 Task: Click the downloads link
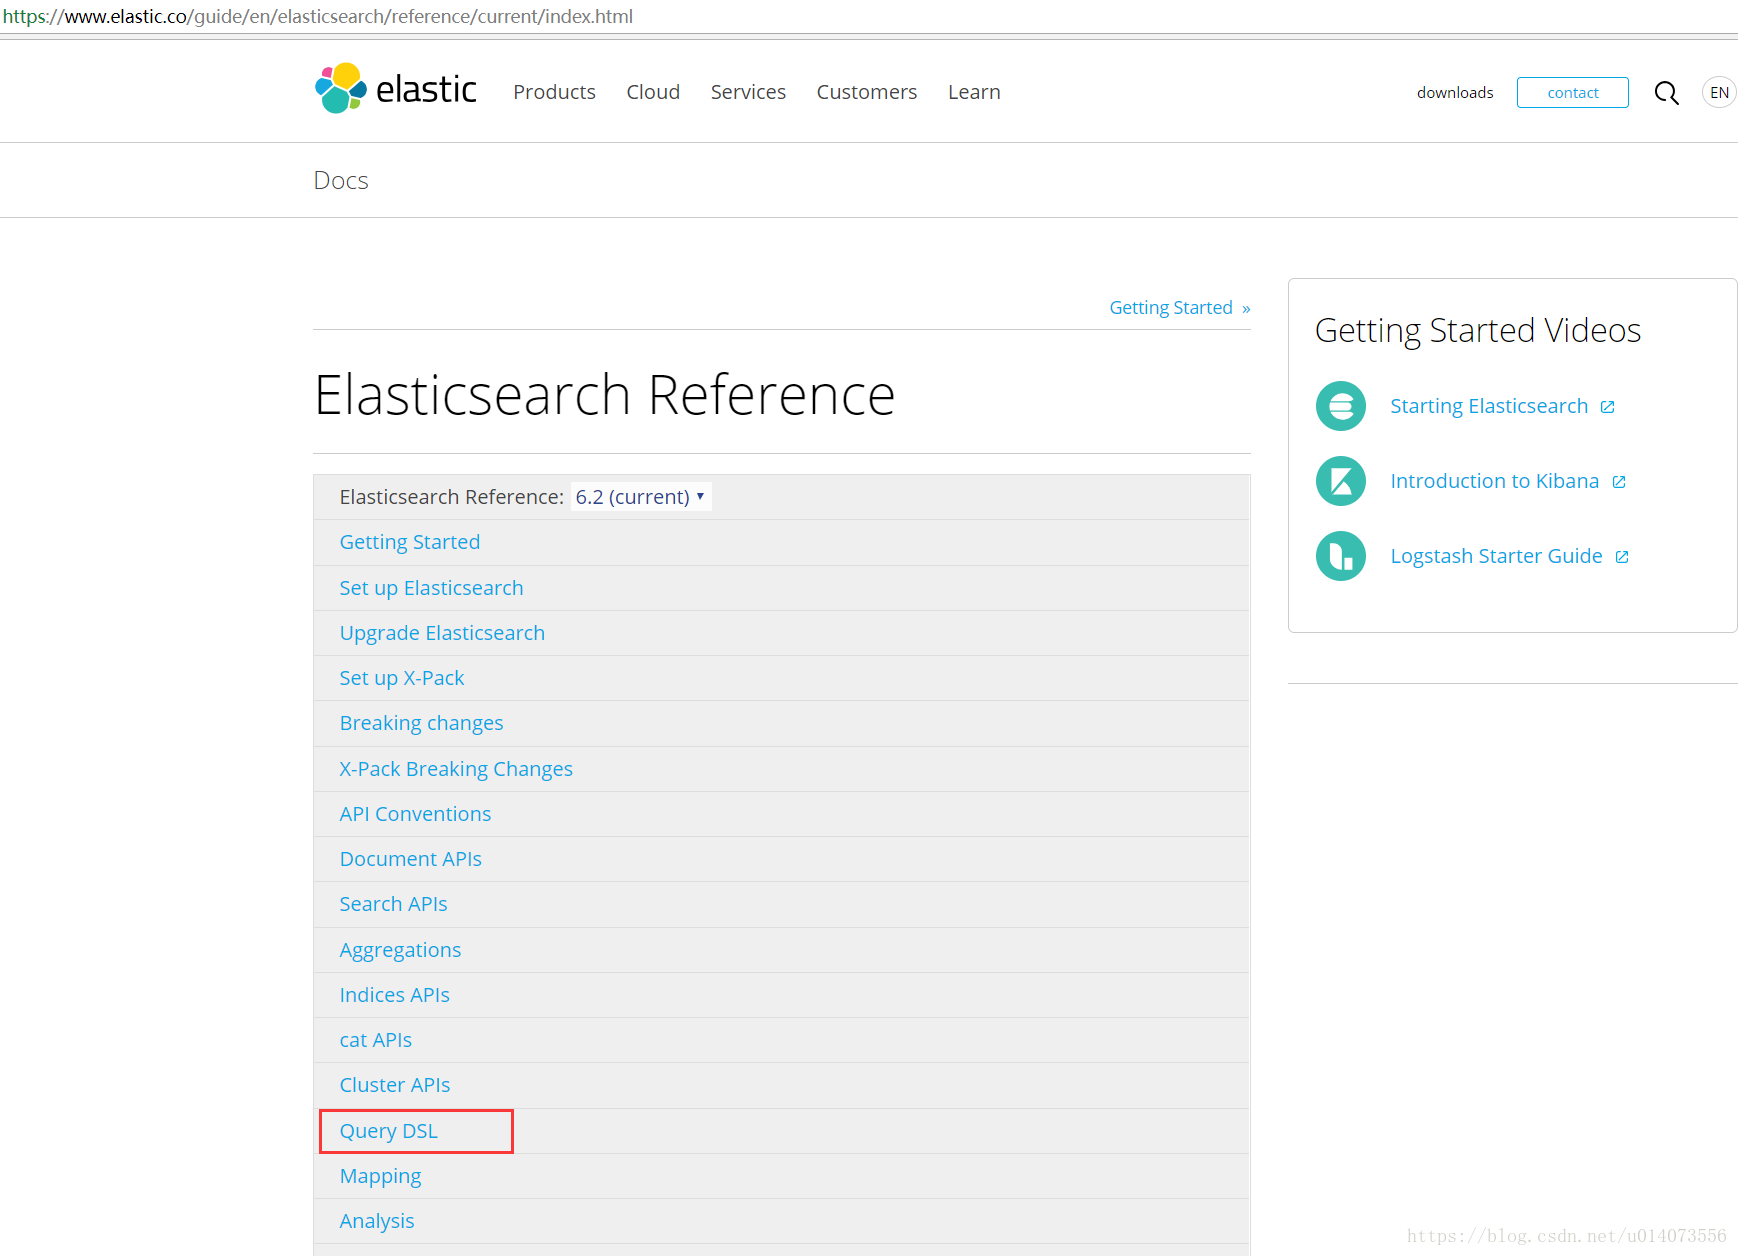1455,92
